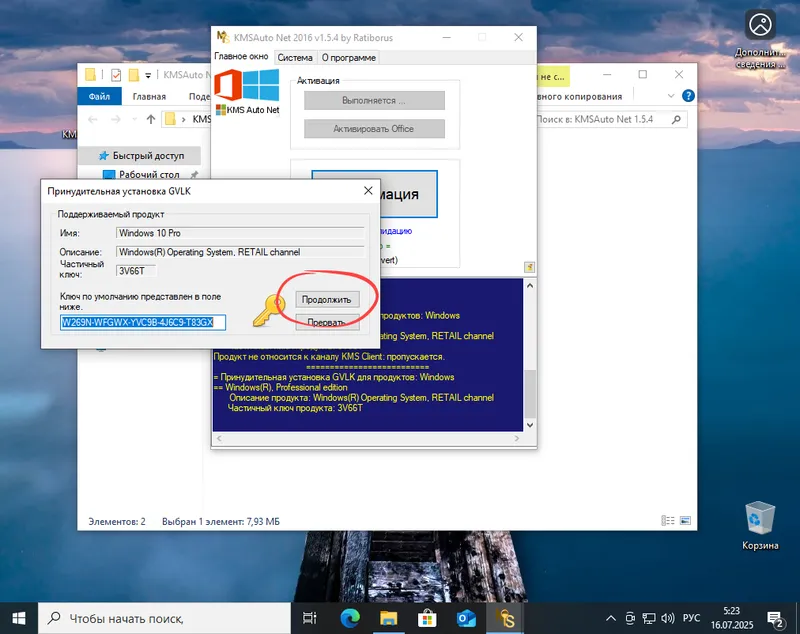The height and width of the screenshot is (634, 800).
Task: Switch keyboard language via РУС indicator
Action: [692, 617]
